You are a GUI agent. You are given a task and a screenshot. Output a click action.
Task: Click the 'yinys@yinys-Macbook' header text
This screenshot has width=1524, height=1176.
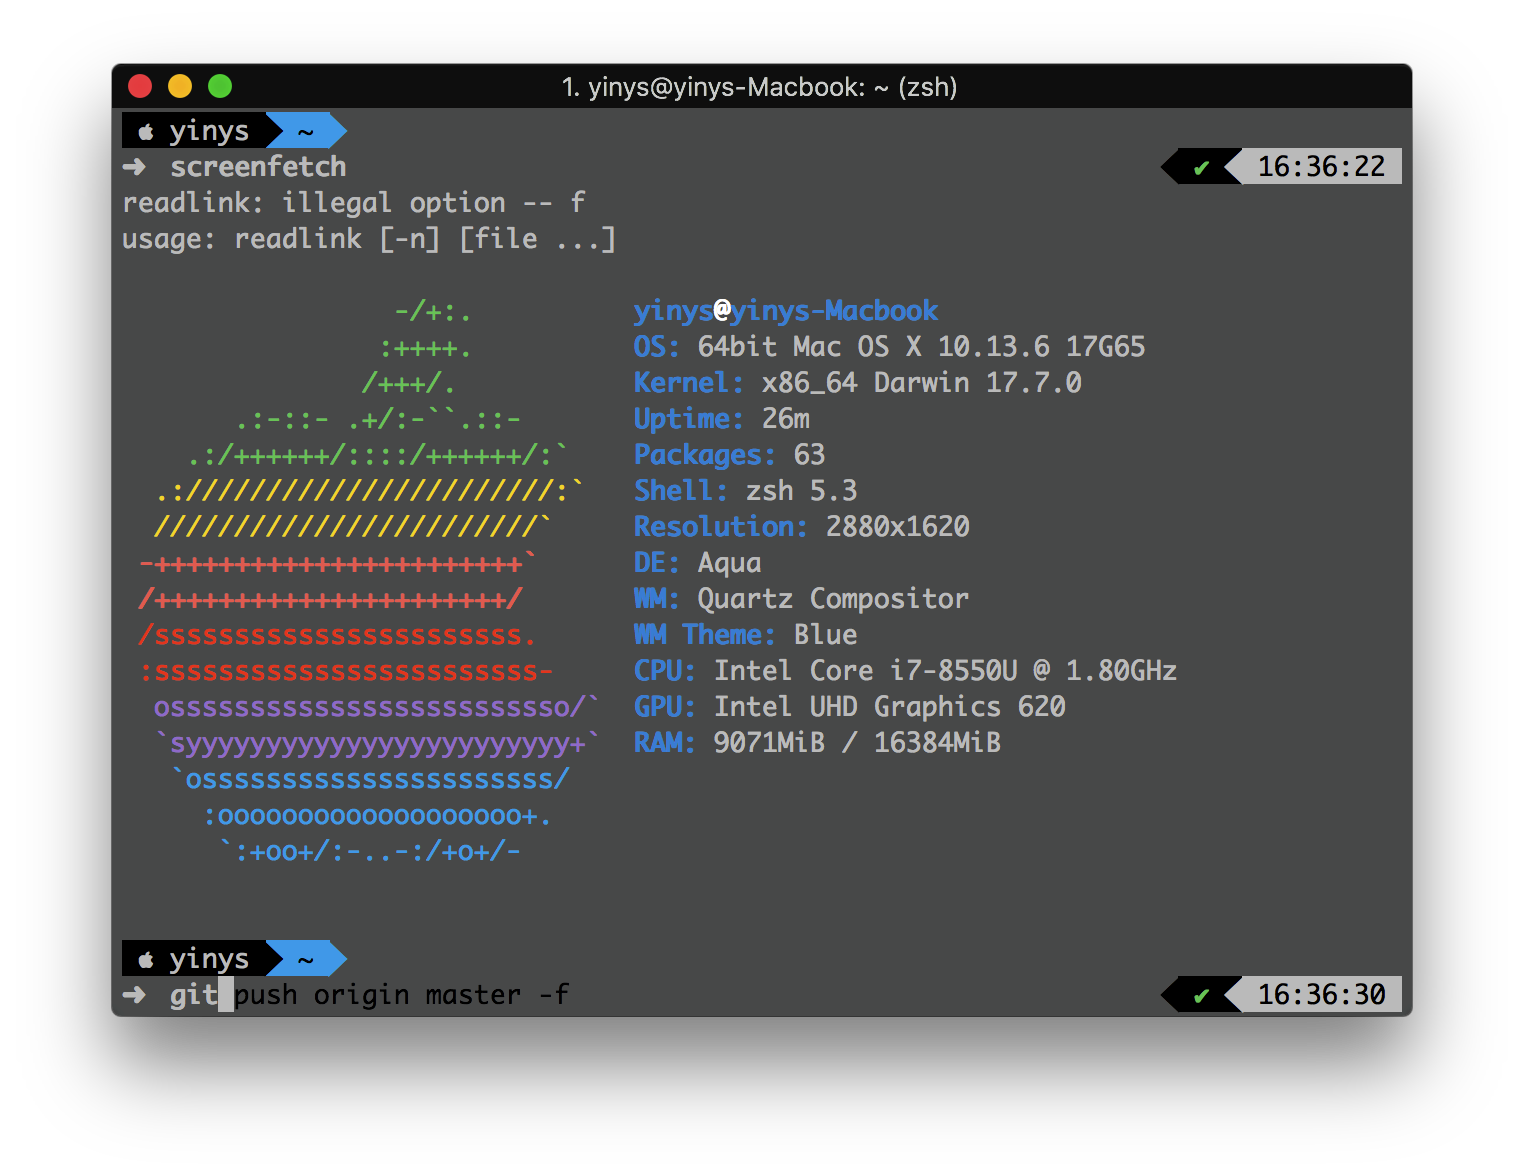786,311
